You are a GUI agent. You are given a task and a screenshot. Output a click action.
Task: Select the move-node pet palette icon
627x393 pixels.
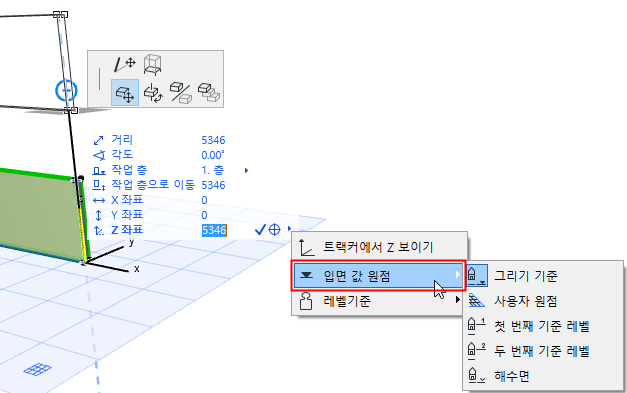pyautogui.click(x=125, y=64)
